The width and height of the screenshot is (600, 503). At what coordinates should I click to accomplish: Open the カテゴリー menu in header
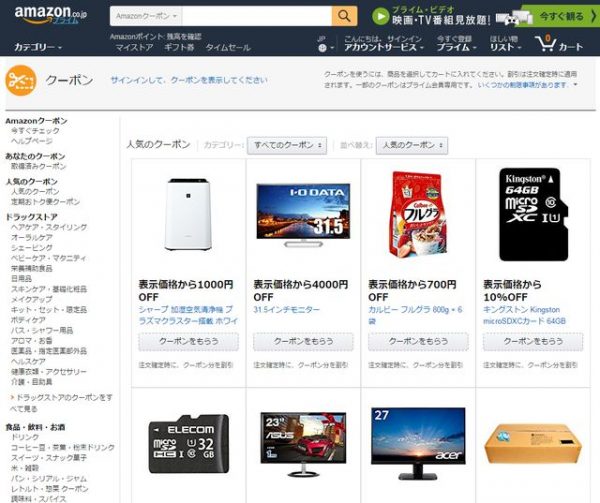(38, 47)
